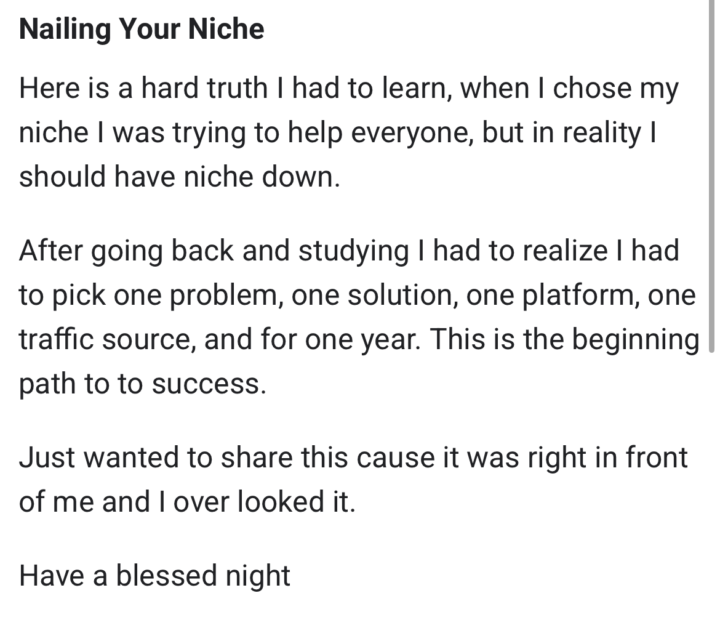Click the words "traffic source"
Viewport: 720px width, 625px height.
pos(107,339)
